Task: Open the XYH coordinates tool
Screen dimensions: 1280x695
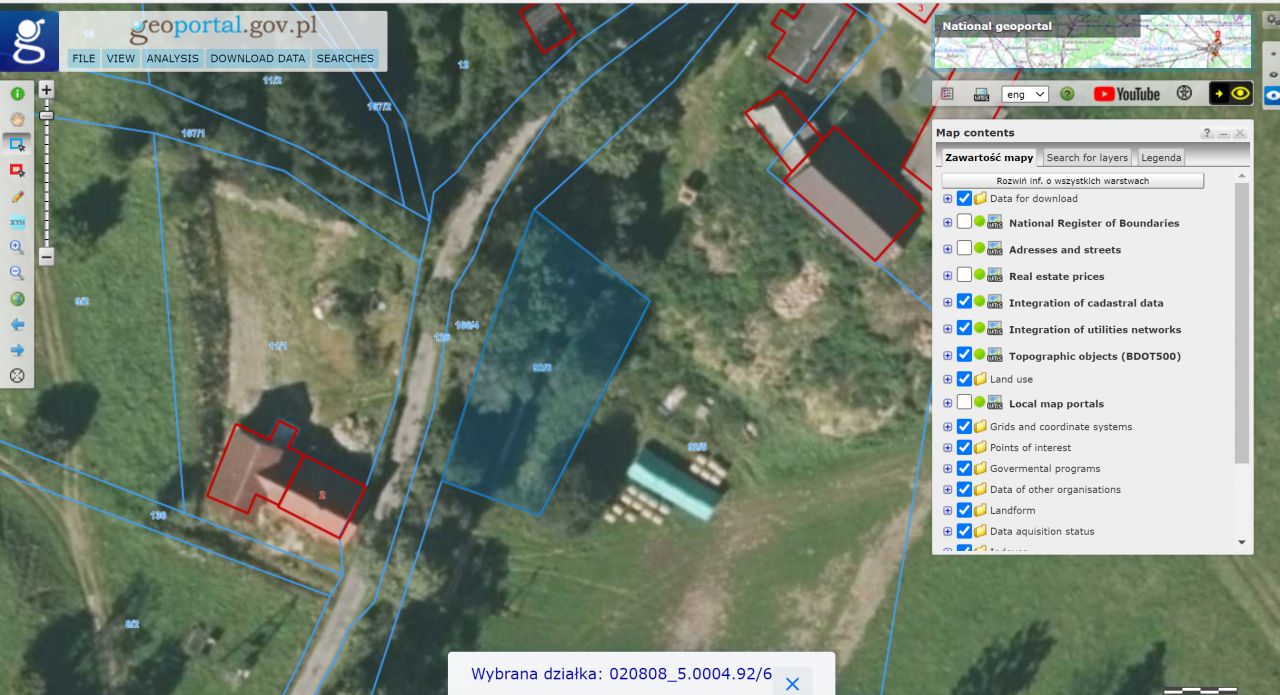Action: pyautogui.click(x=17, y=222)
